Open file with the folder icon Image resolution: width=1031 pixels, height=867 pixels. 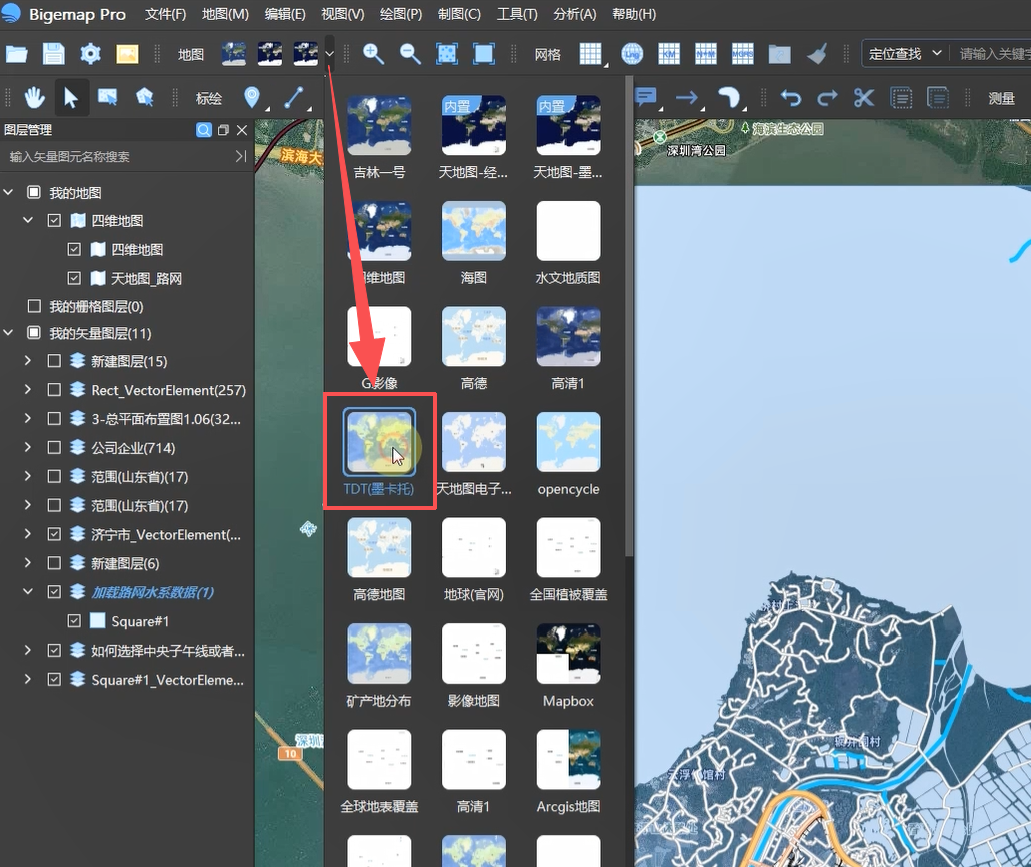pyautogui.click(x=16, y=54)
